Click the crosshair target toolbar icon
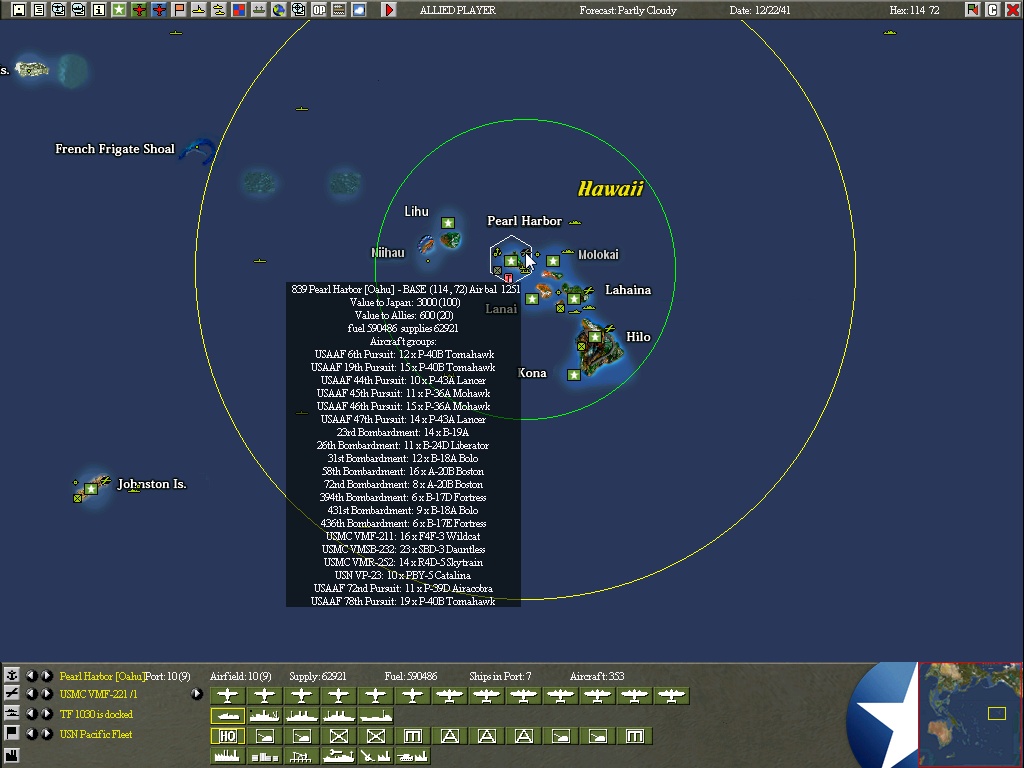 point(298,10)
